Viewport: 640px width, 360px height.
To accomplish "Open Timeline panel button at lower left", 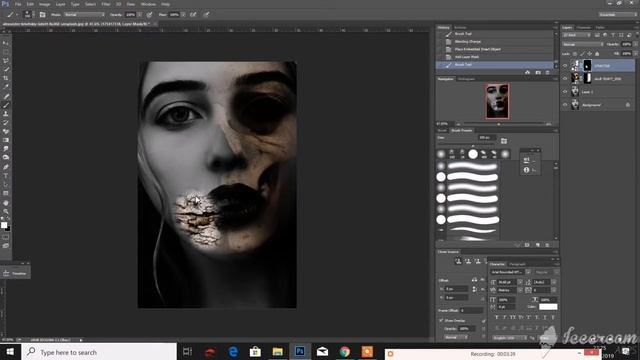I will pyautogui.click(x=15, y=273).
